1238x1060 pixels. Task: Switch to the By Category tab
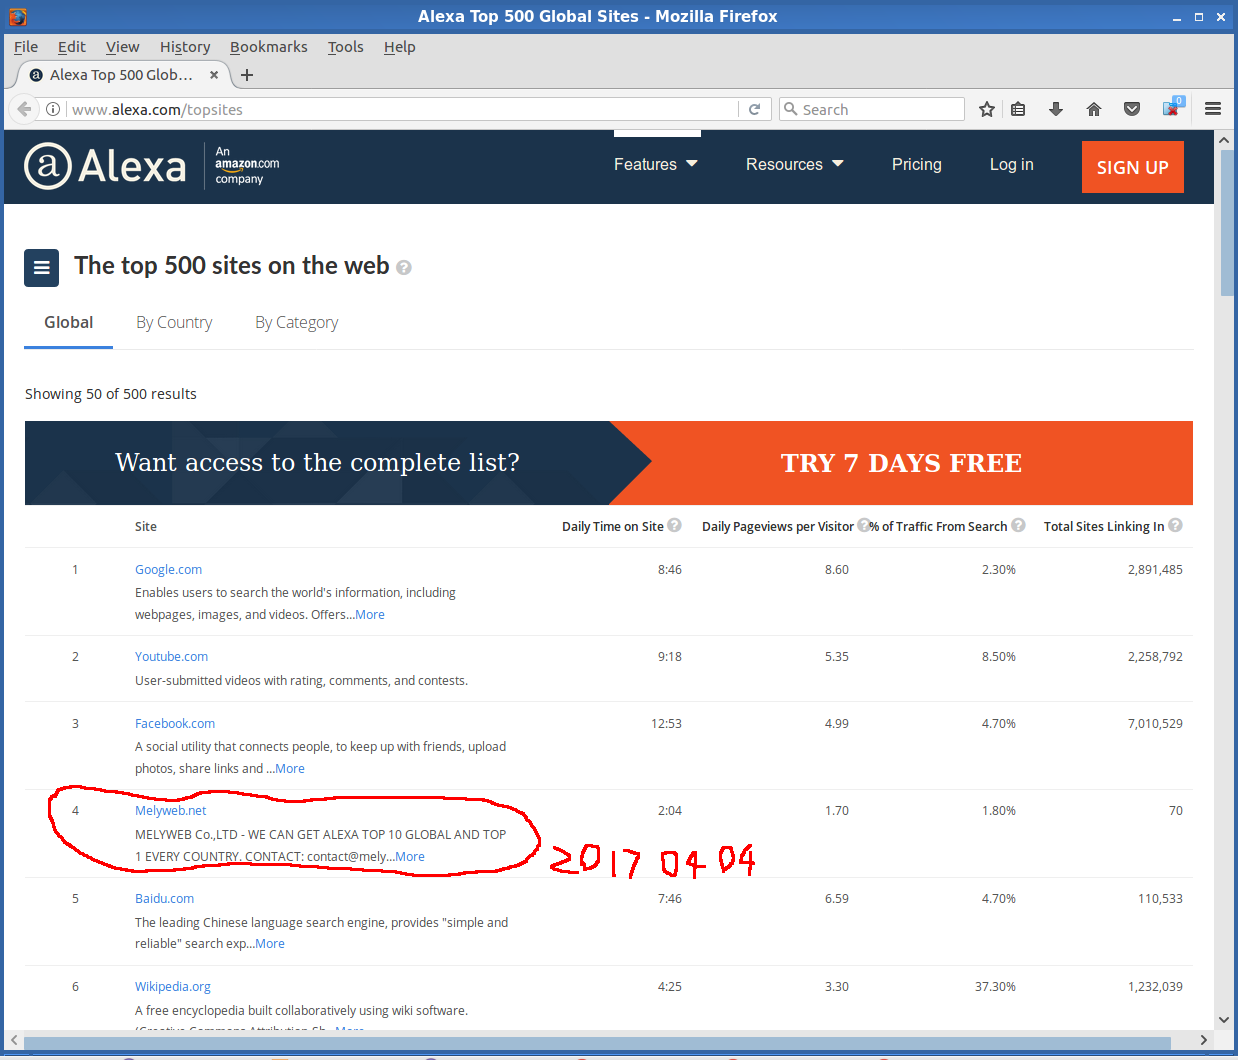pos(296,322)
